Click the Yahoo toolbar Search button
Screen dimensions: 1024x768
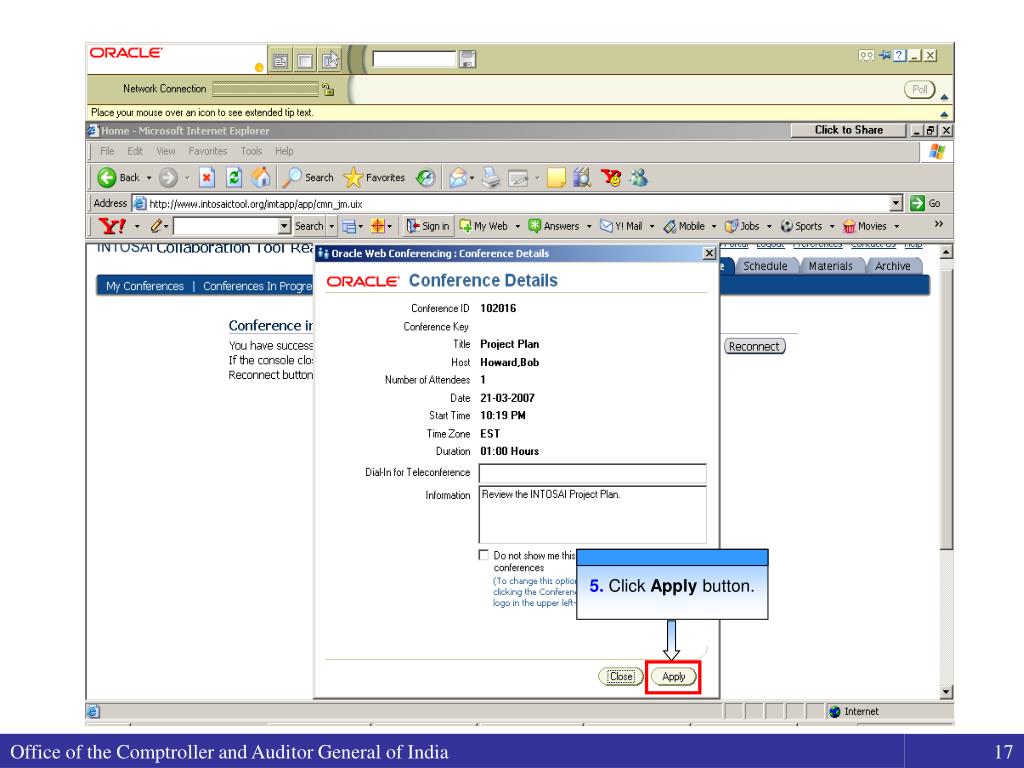tap(309, 226)
